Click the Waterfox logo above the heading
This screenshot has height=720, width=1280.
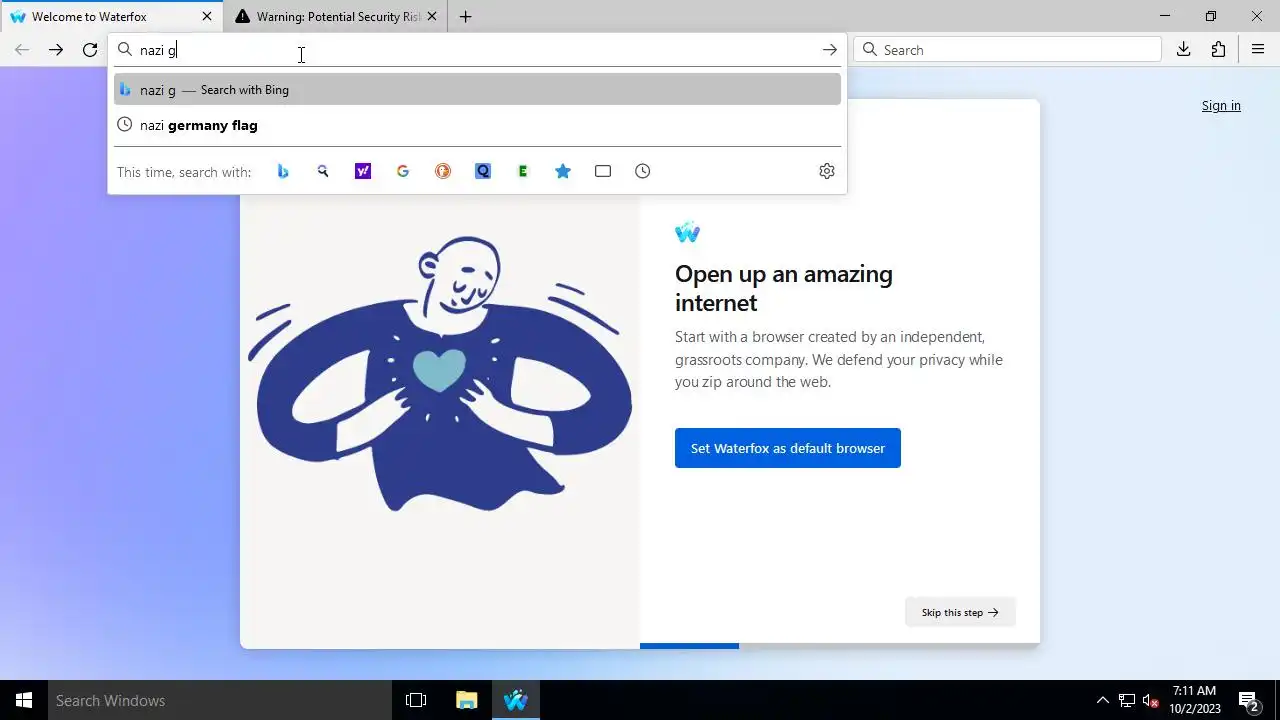coord(688,233)
